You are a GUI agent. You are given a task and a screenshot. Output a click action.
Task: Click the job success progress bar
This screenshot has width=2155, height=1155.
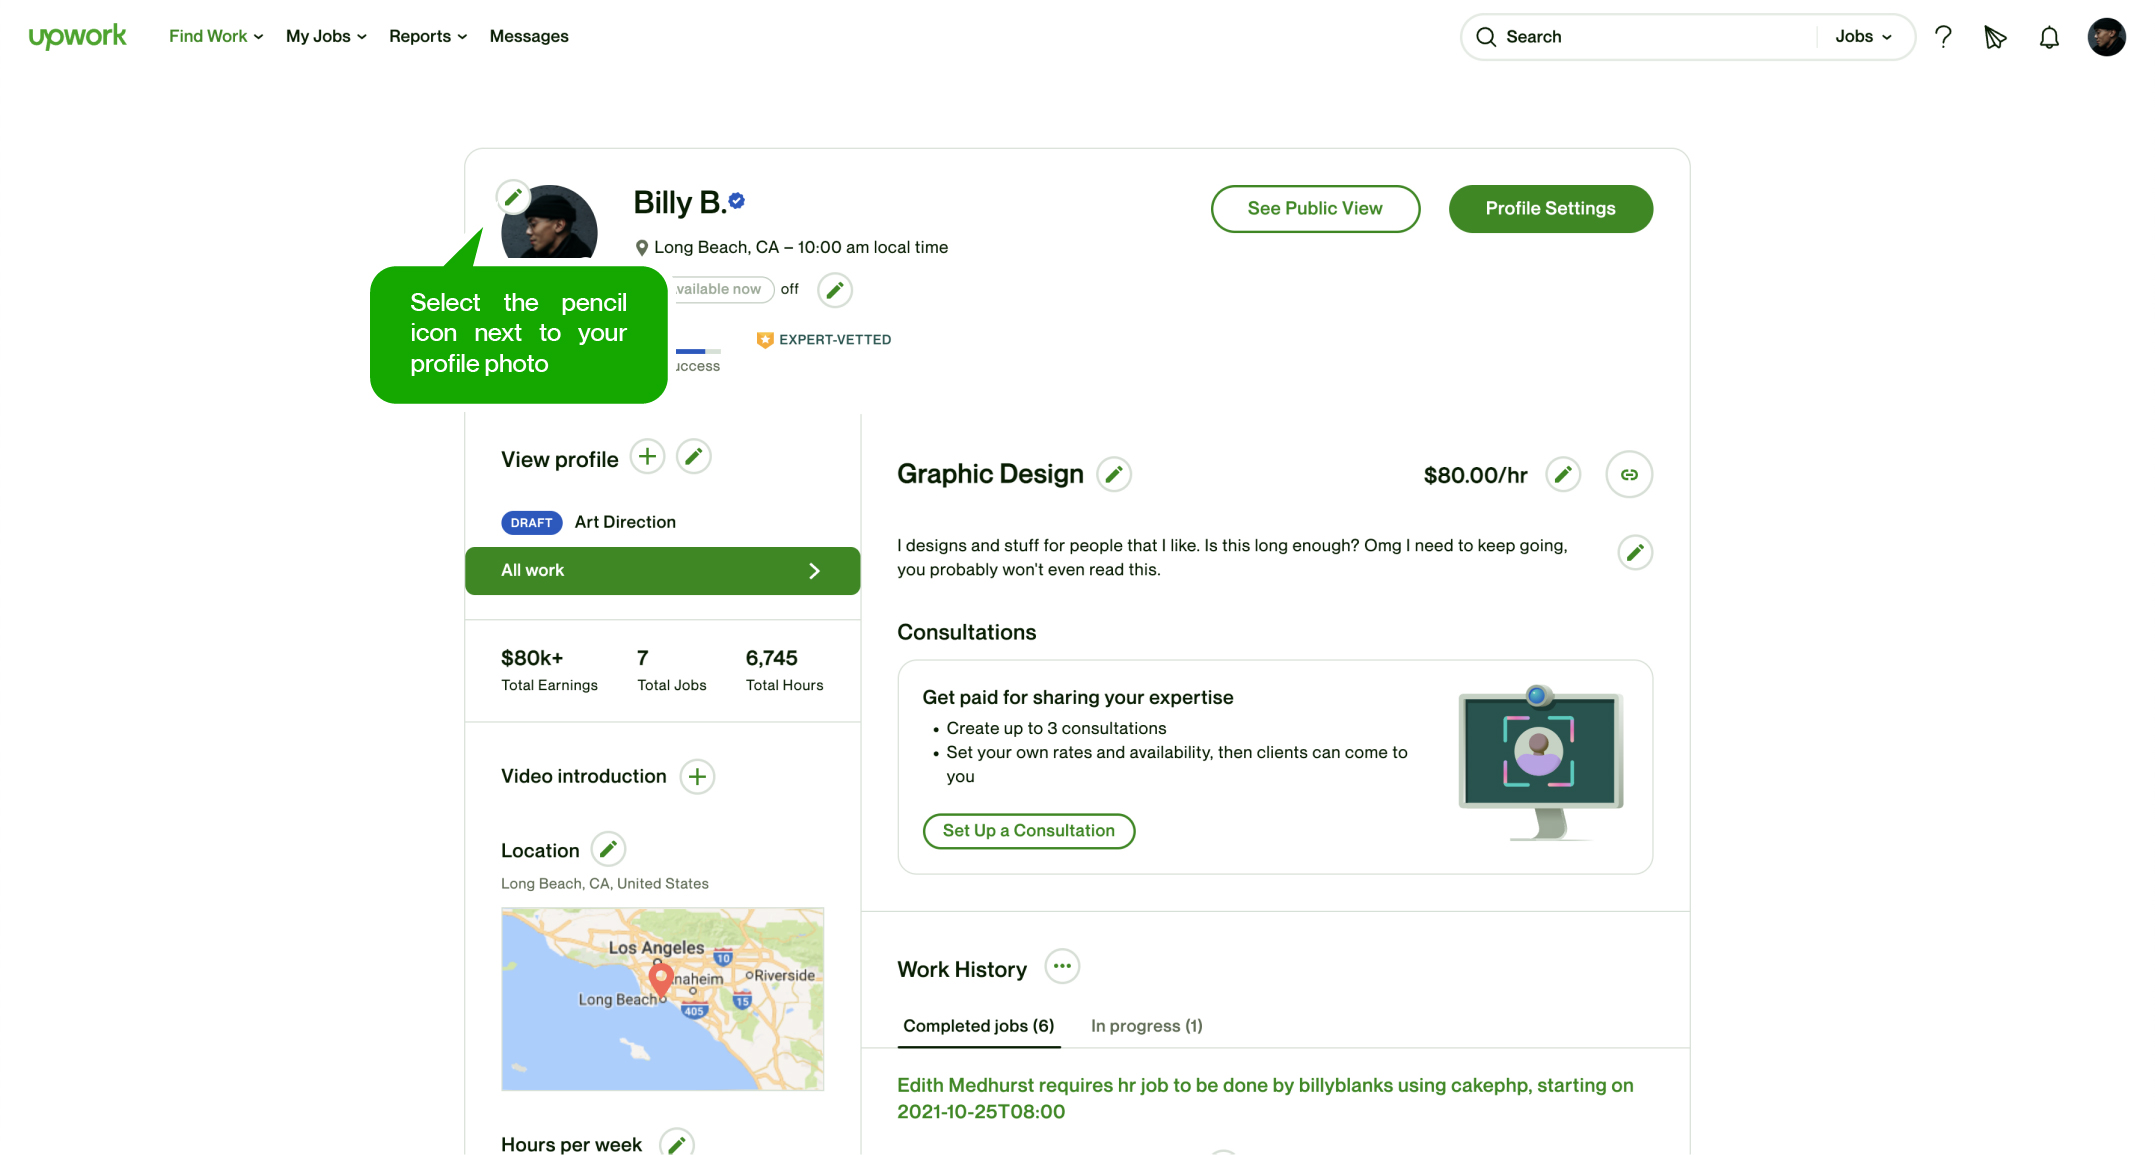(x=697, y=351)
